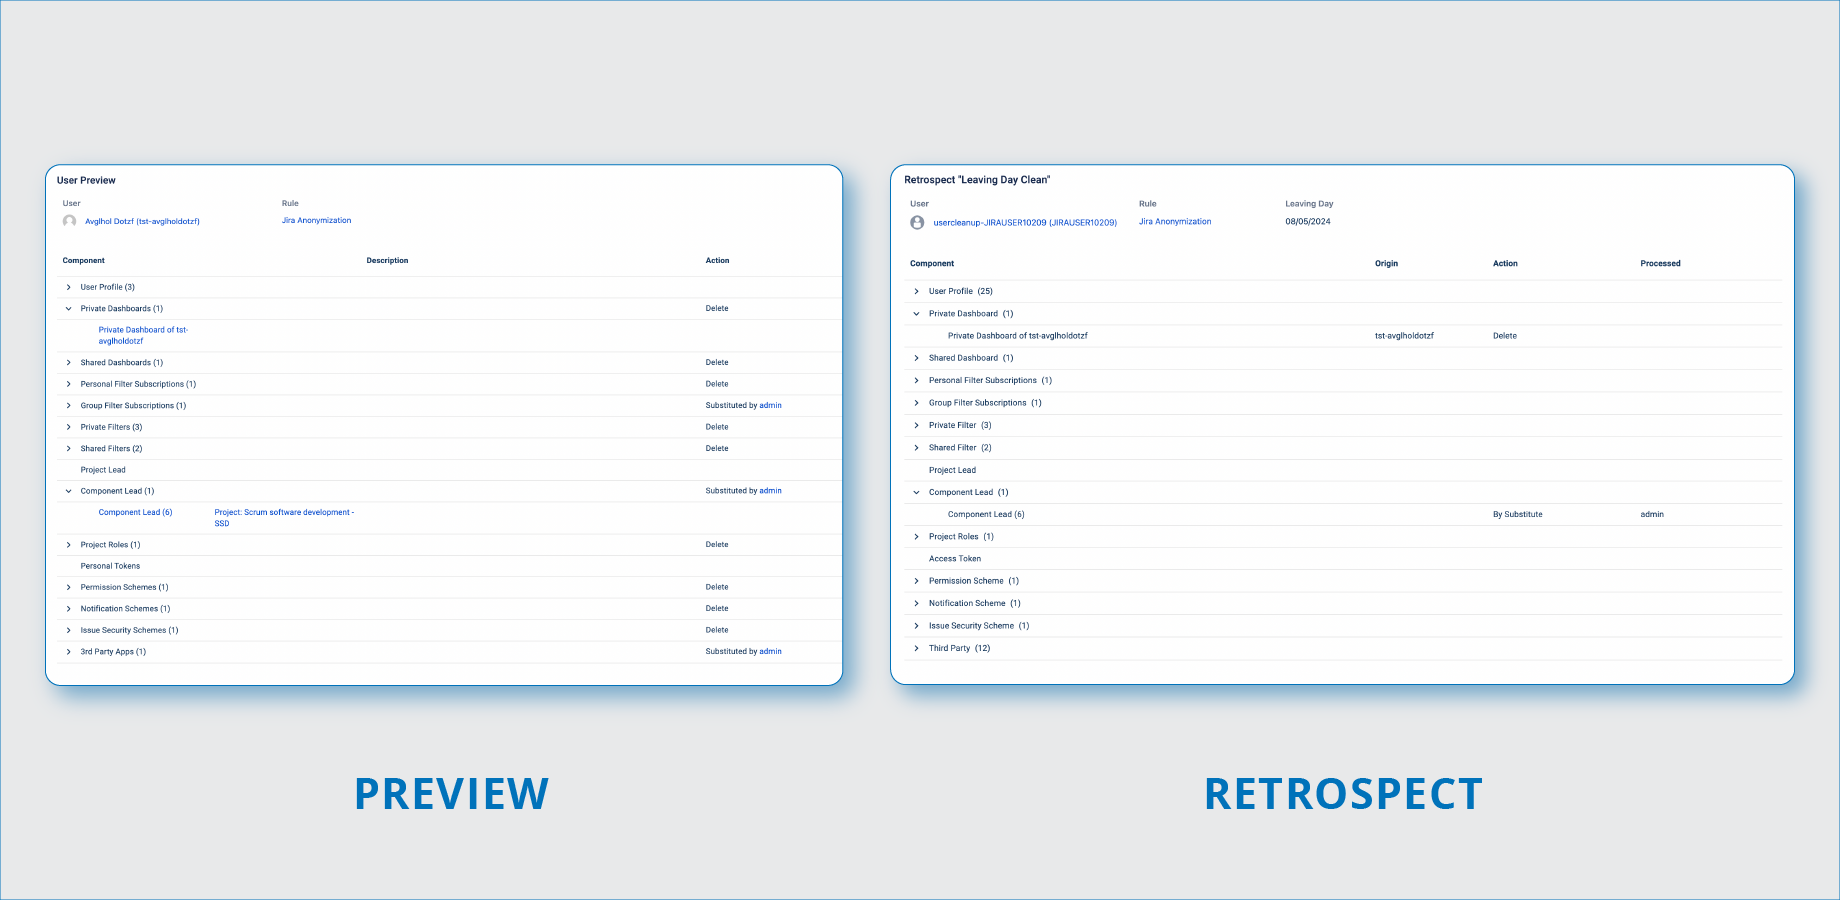
Task: Click Delete action in Retrospect dashboard row
Action: tap(1505, 336)
